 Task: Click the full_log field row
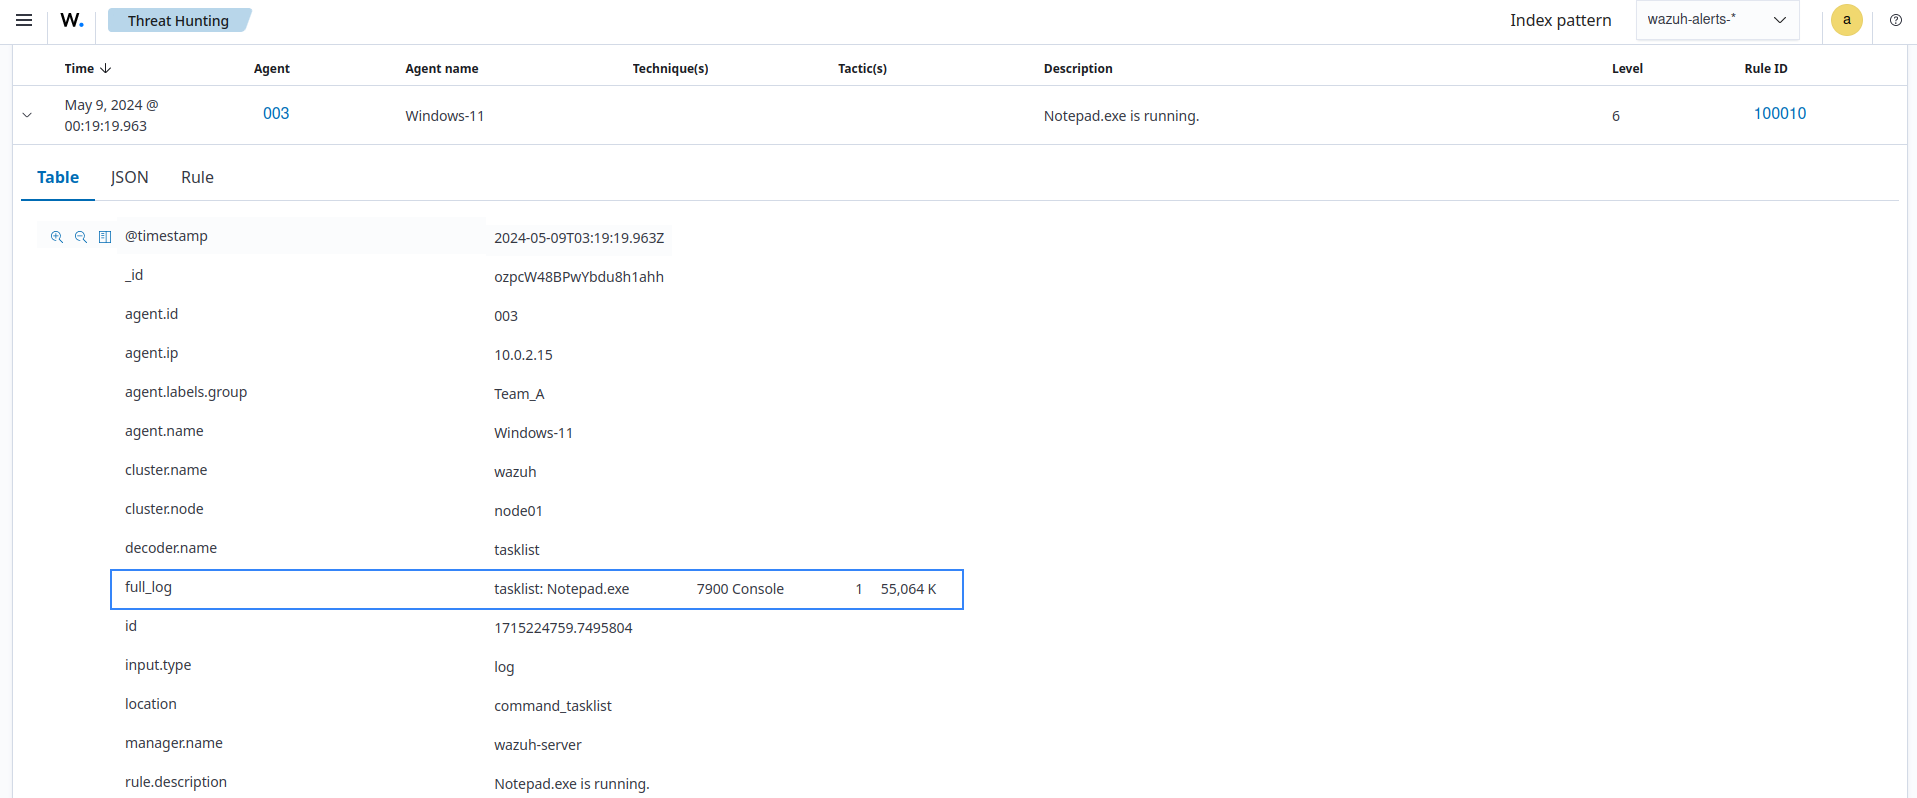click(x=536, y=589)
